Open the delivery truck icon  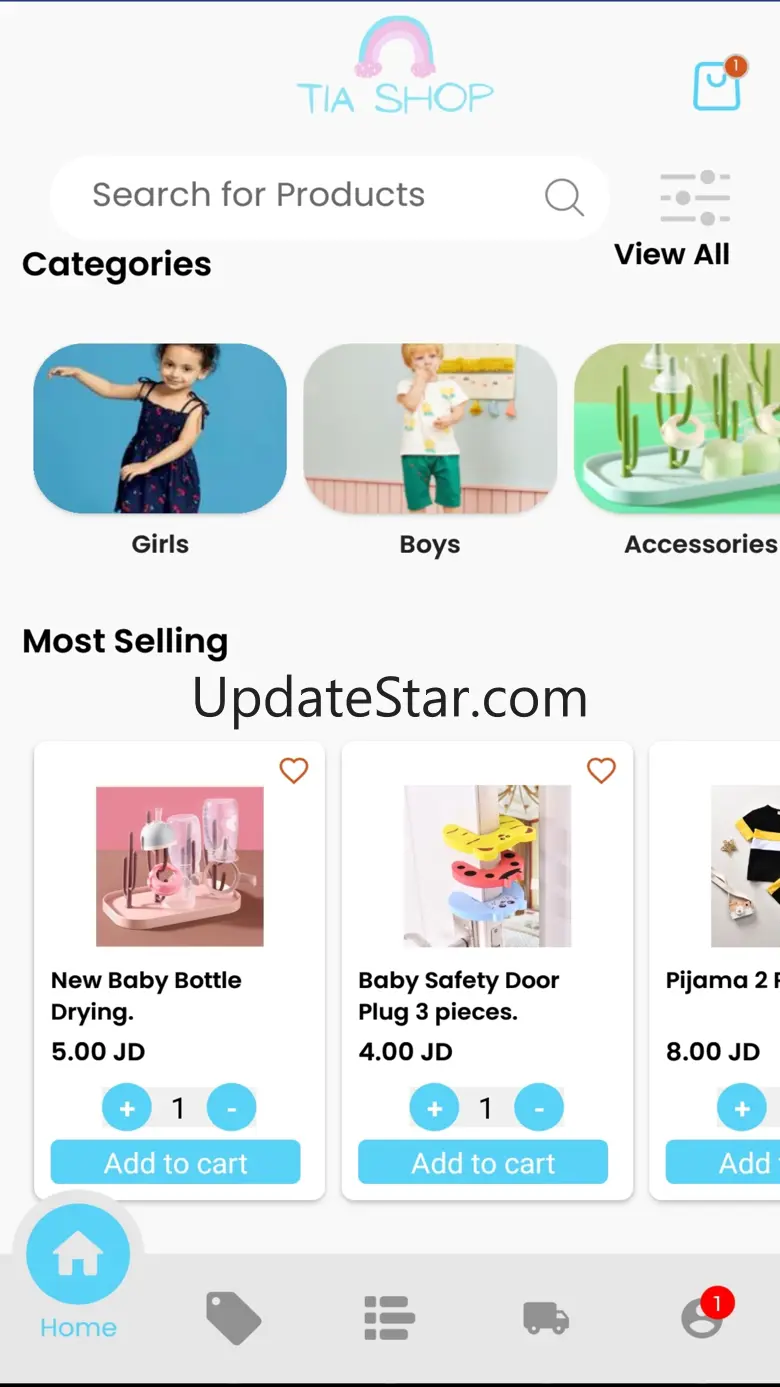coord(546,1317)
